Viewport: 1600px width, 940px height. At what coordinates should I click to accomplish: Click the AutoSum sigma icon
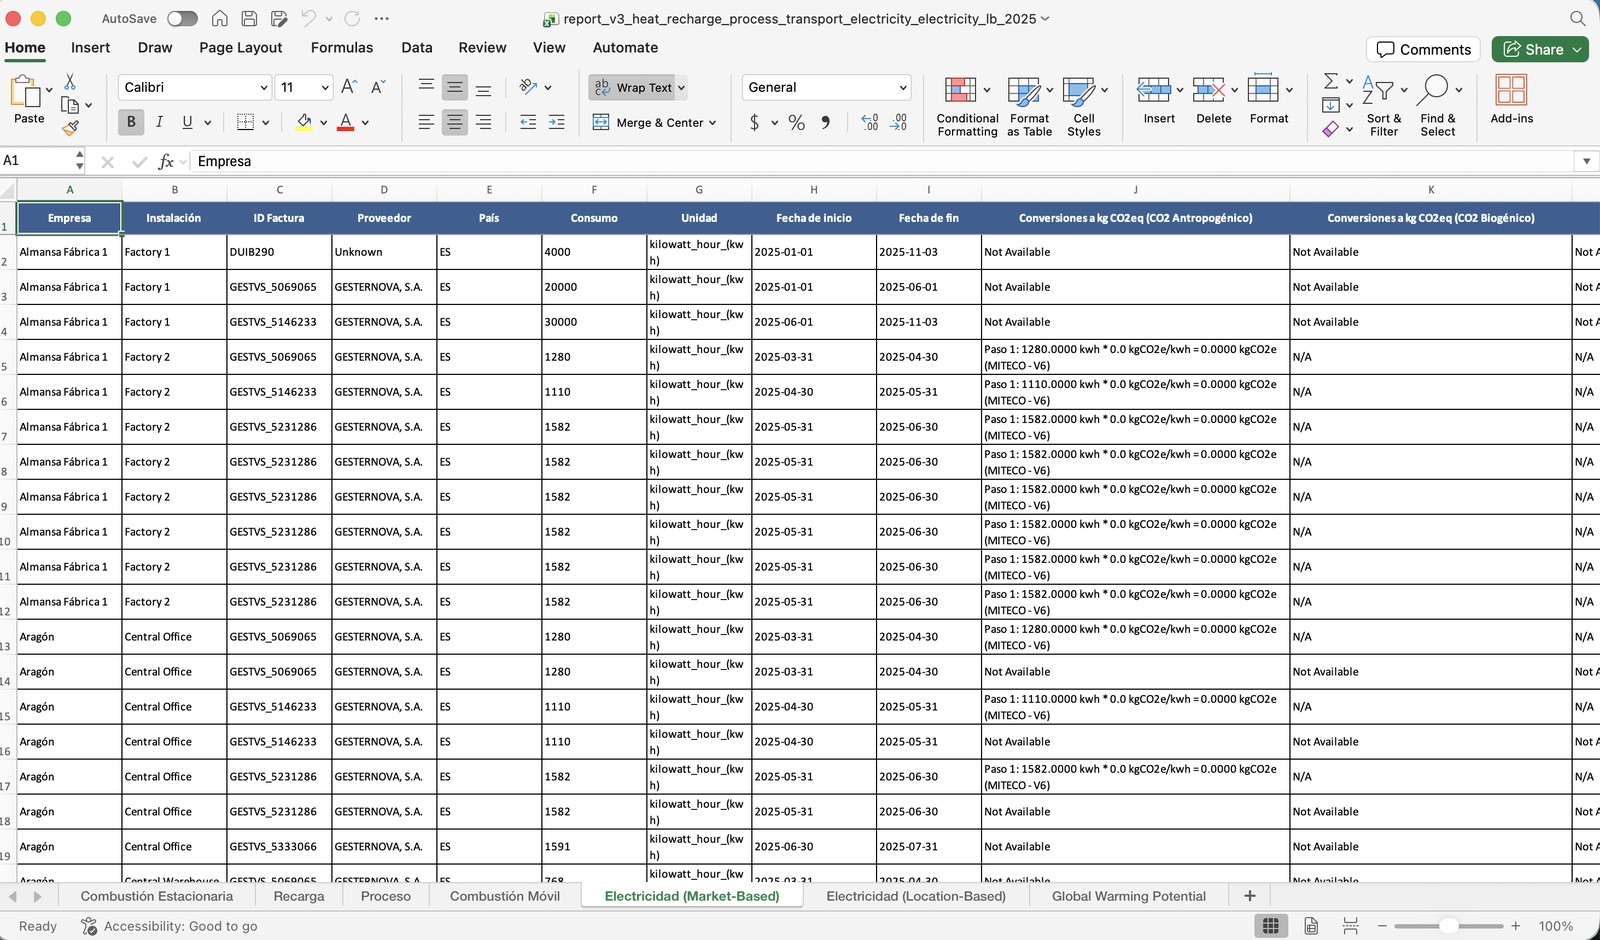pyautogui.click(x=1331, y=81)
